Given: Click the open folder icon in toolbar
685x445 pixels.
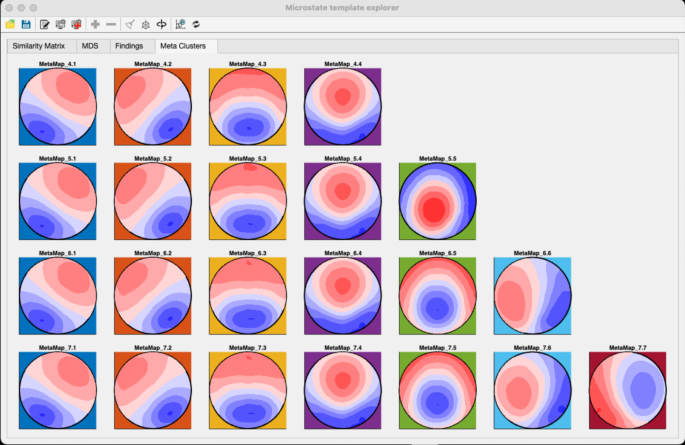Looking at the screenshot, I should pyautogui.click(x=11, y=23).
